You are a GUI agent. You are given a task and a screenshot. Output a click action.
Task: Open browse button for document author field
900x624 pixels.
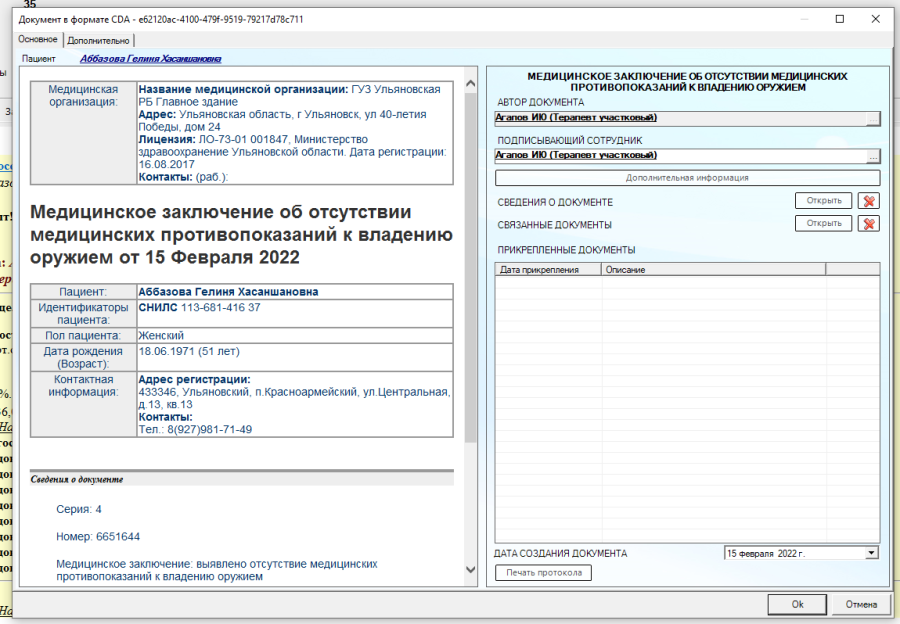coord(872,119)
